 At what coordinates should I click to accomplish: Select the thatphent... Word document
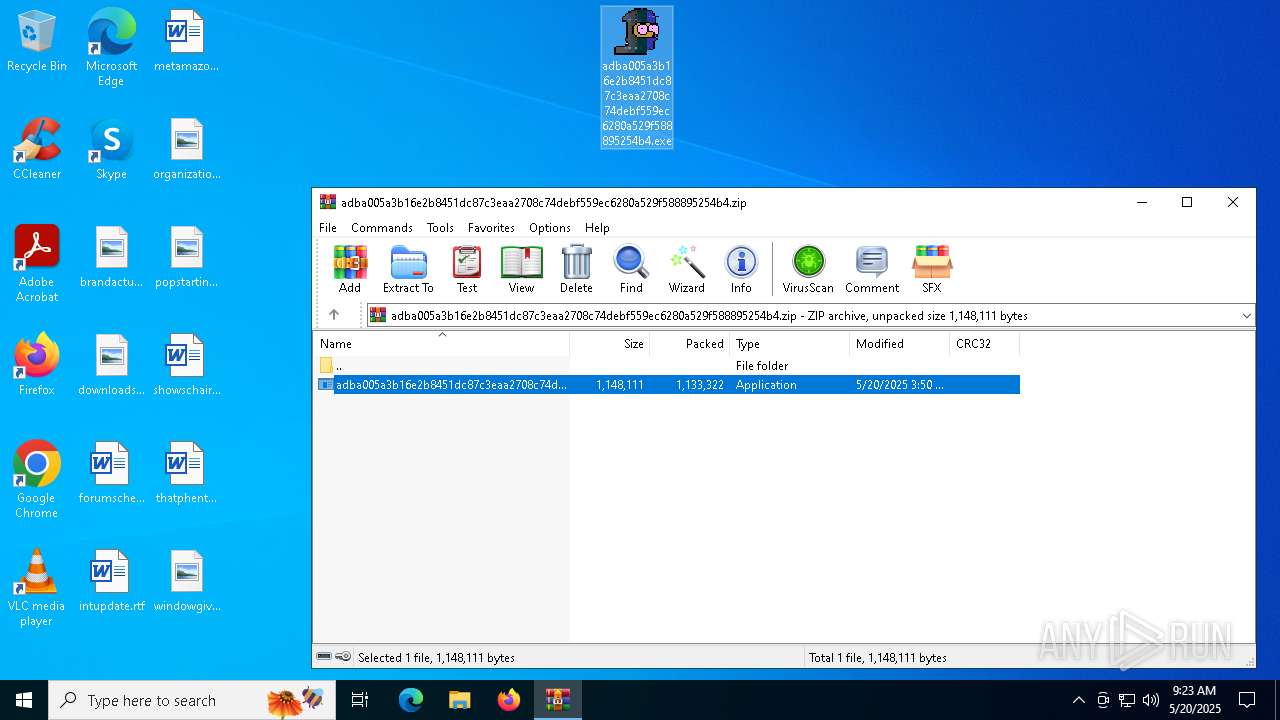pos(186,473)
